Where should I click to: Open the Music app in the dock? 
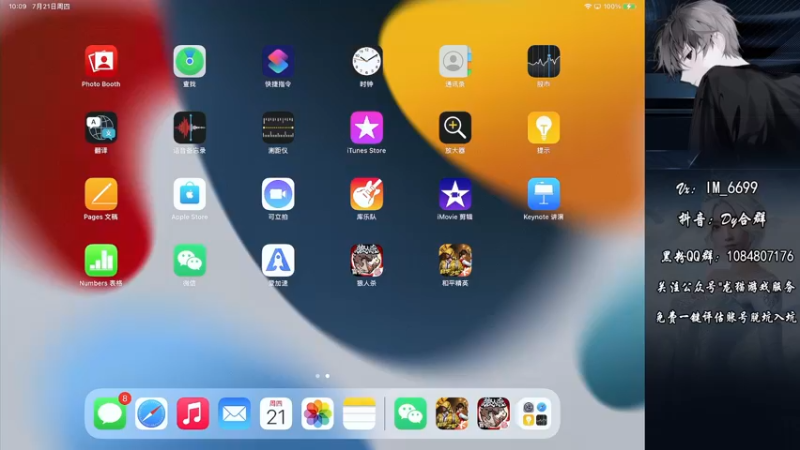point(193,413)
